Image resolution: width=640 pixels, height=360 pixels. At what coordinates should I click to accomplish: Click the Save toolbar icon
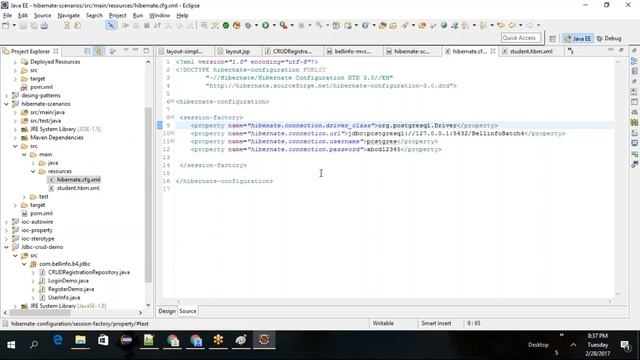pyautogui.click(x=23, y=26)
